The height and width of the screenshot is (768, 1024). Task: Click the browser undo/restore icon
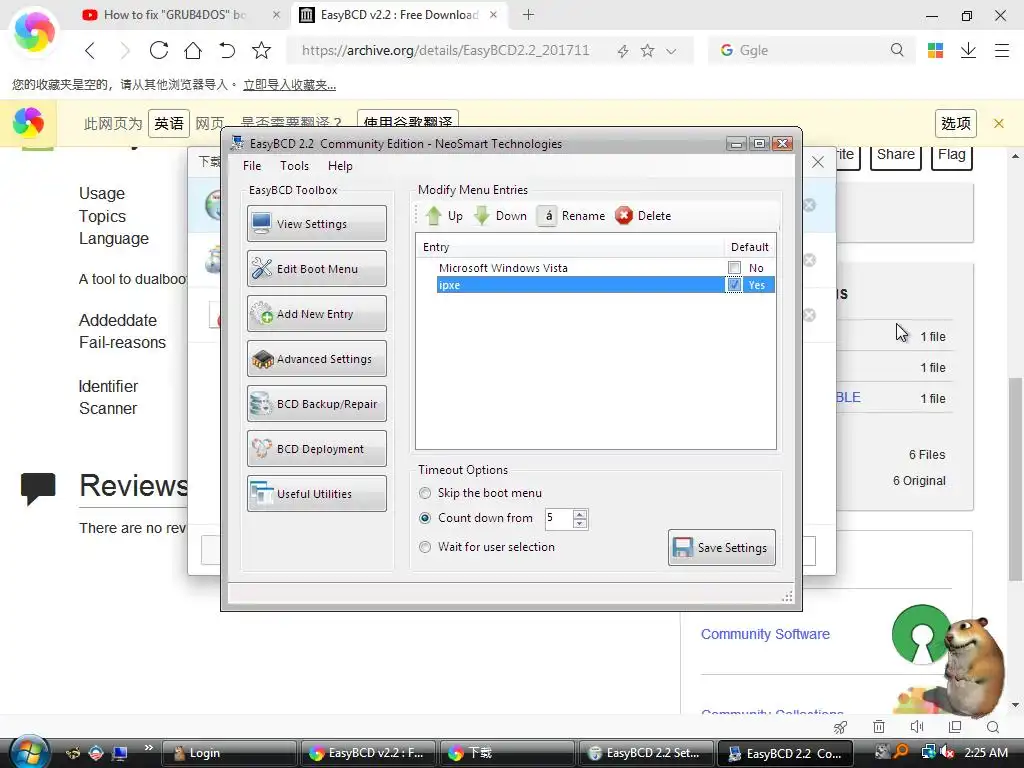coord(227,50)
